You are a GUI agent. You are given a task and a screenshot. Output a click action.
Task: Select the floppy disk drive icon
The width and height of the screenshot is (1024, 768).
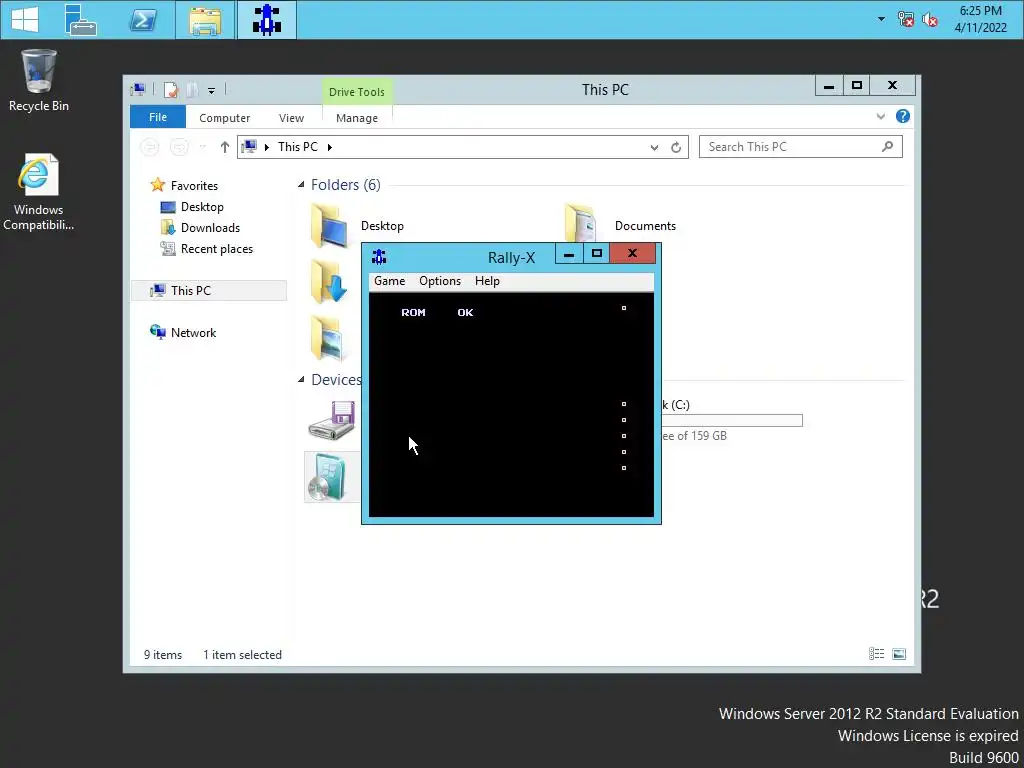(x=332, y=421)
